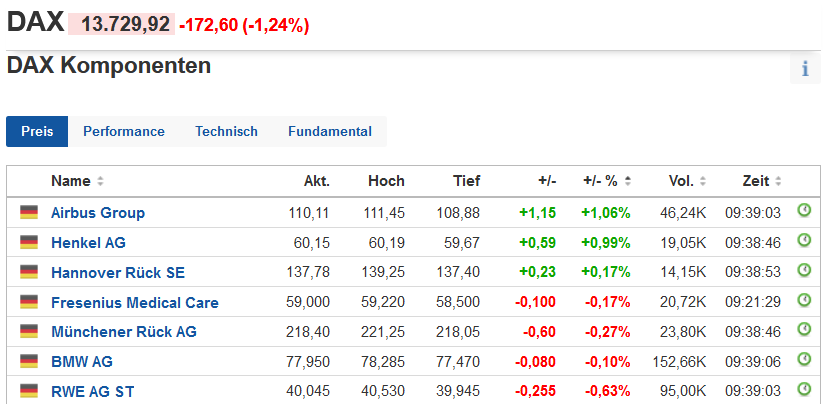The width and height of the screenshot is (827, 404).
Task: Click the clock icon in Airbus Group row
Action: (x=804, y=211)
